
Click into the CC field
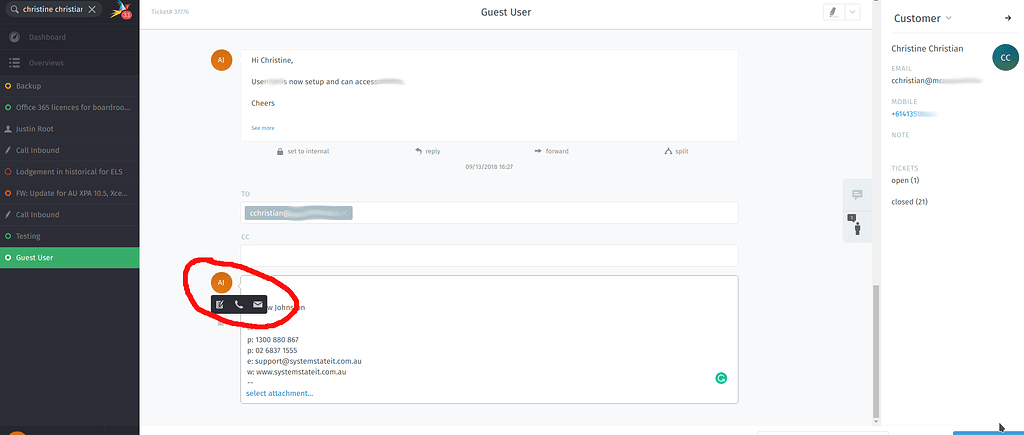coord(489,255)
